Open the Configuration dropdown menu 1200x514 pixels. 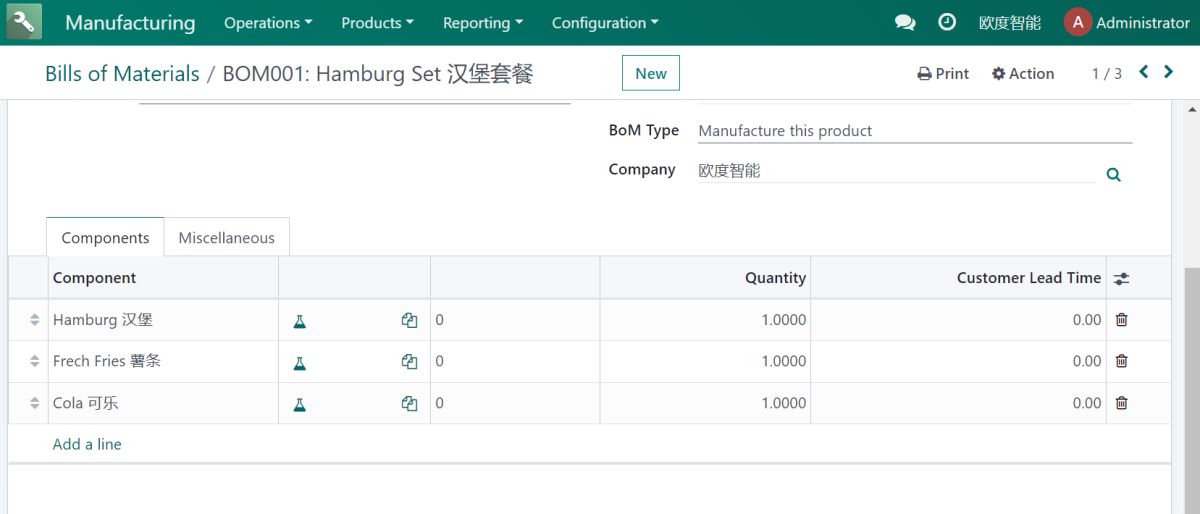click(x=605, y=22)
